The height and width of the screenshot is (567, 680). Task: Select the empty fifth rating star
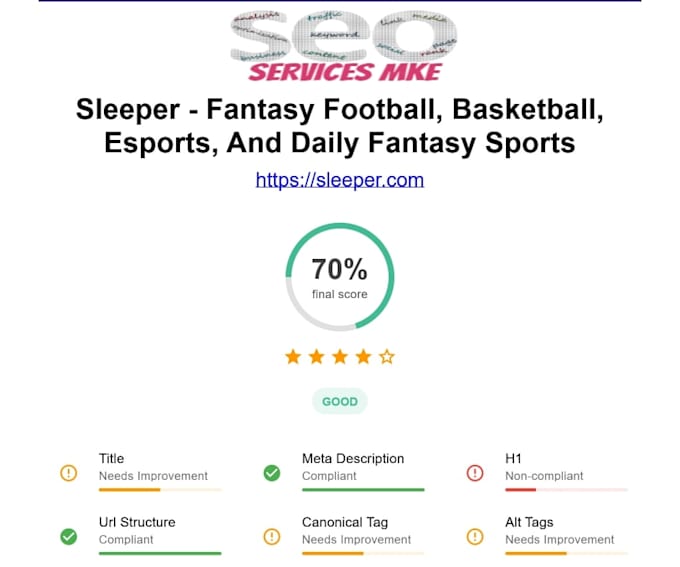(x=387, y=357)
